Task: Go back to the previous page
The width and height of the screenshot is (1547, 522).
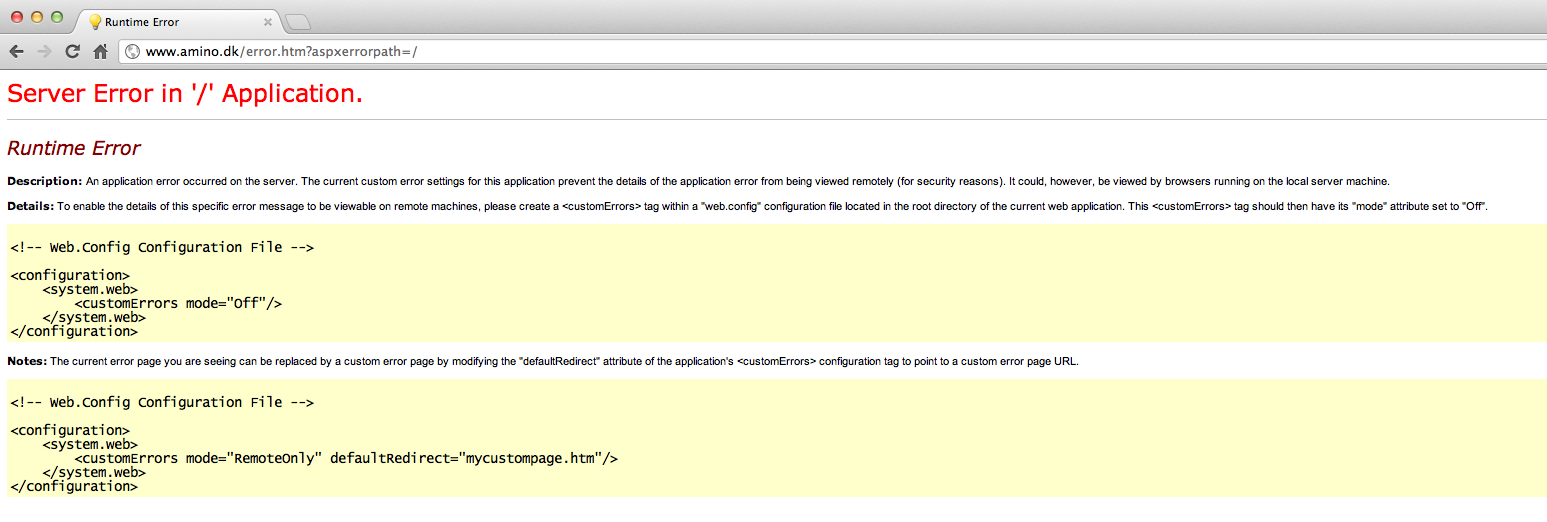Action: pyautogui.click(x=16, y=51)
